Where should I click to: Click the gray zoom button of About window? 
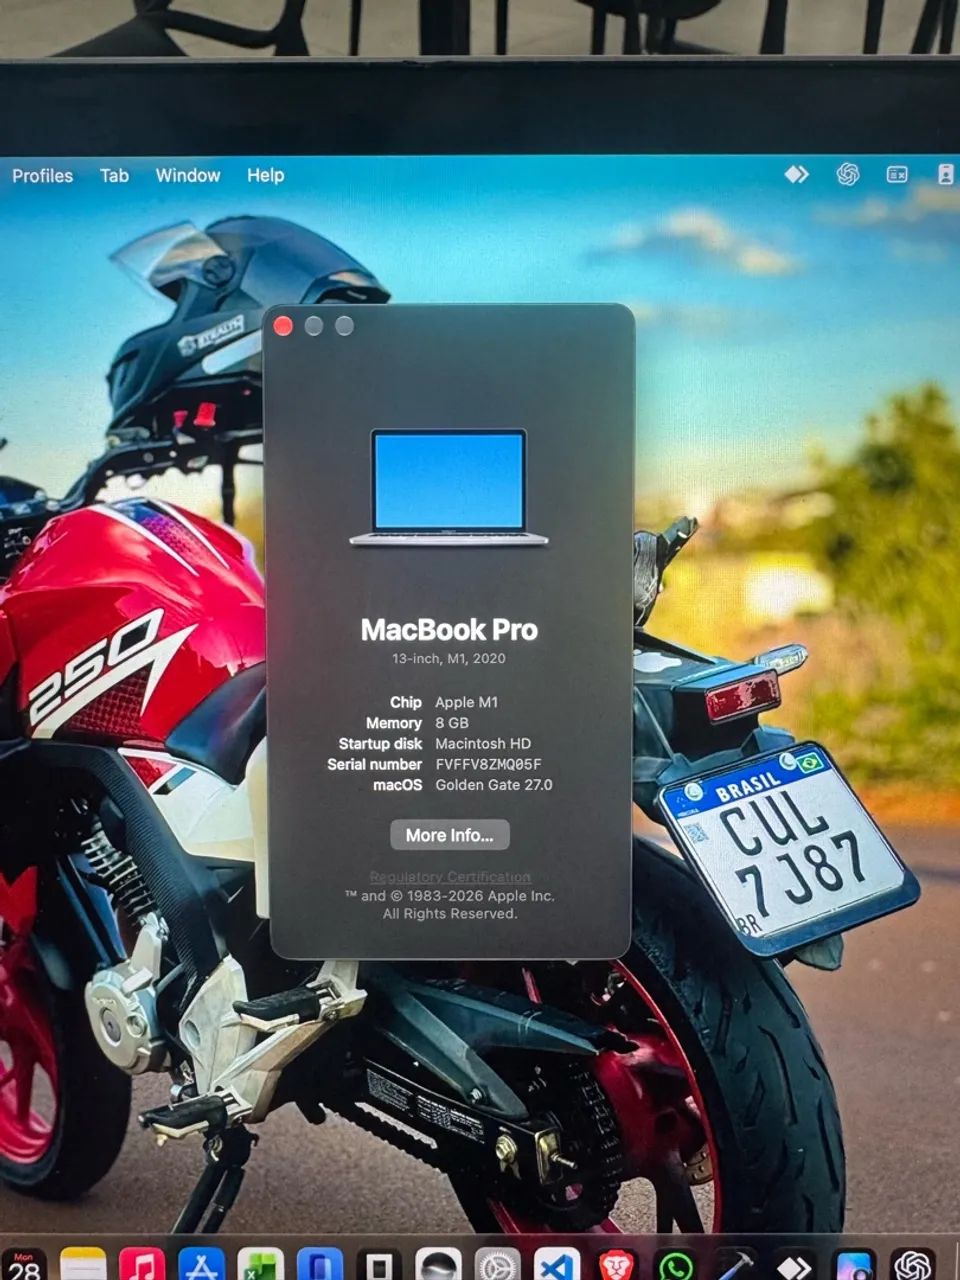(345, 326)
